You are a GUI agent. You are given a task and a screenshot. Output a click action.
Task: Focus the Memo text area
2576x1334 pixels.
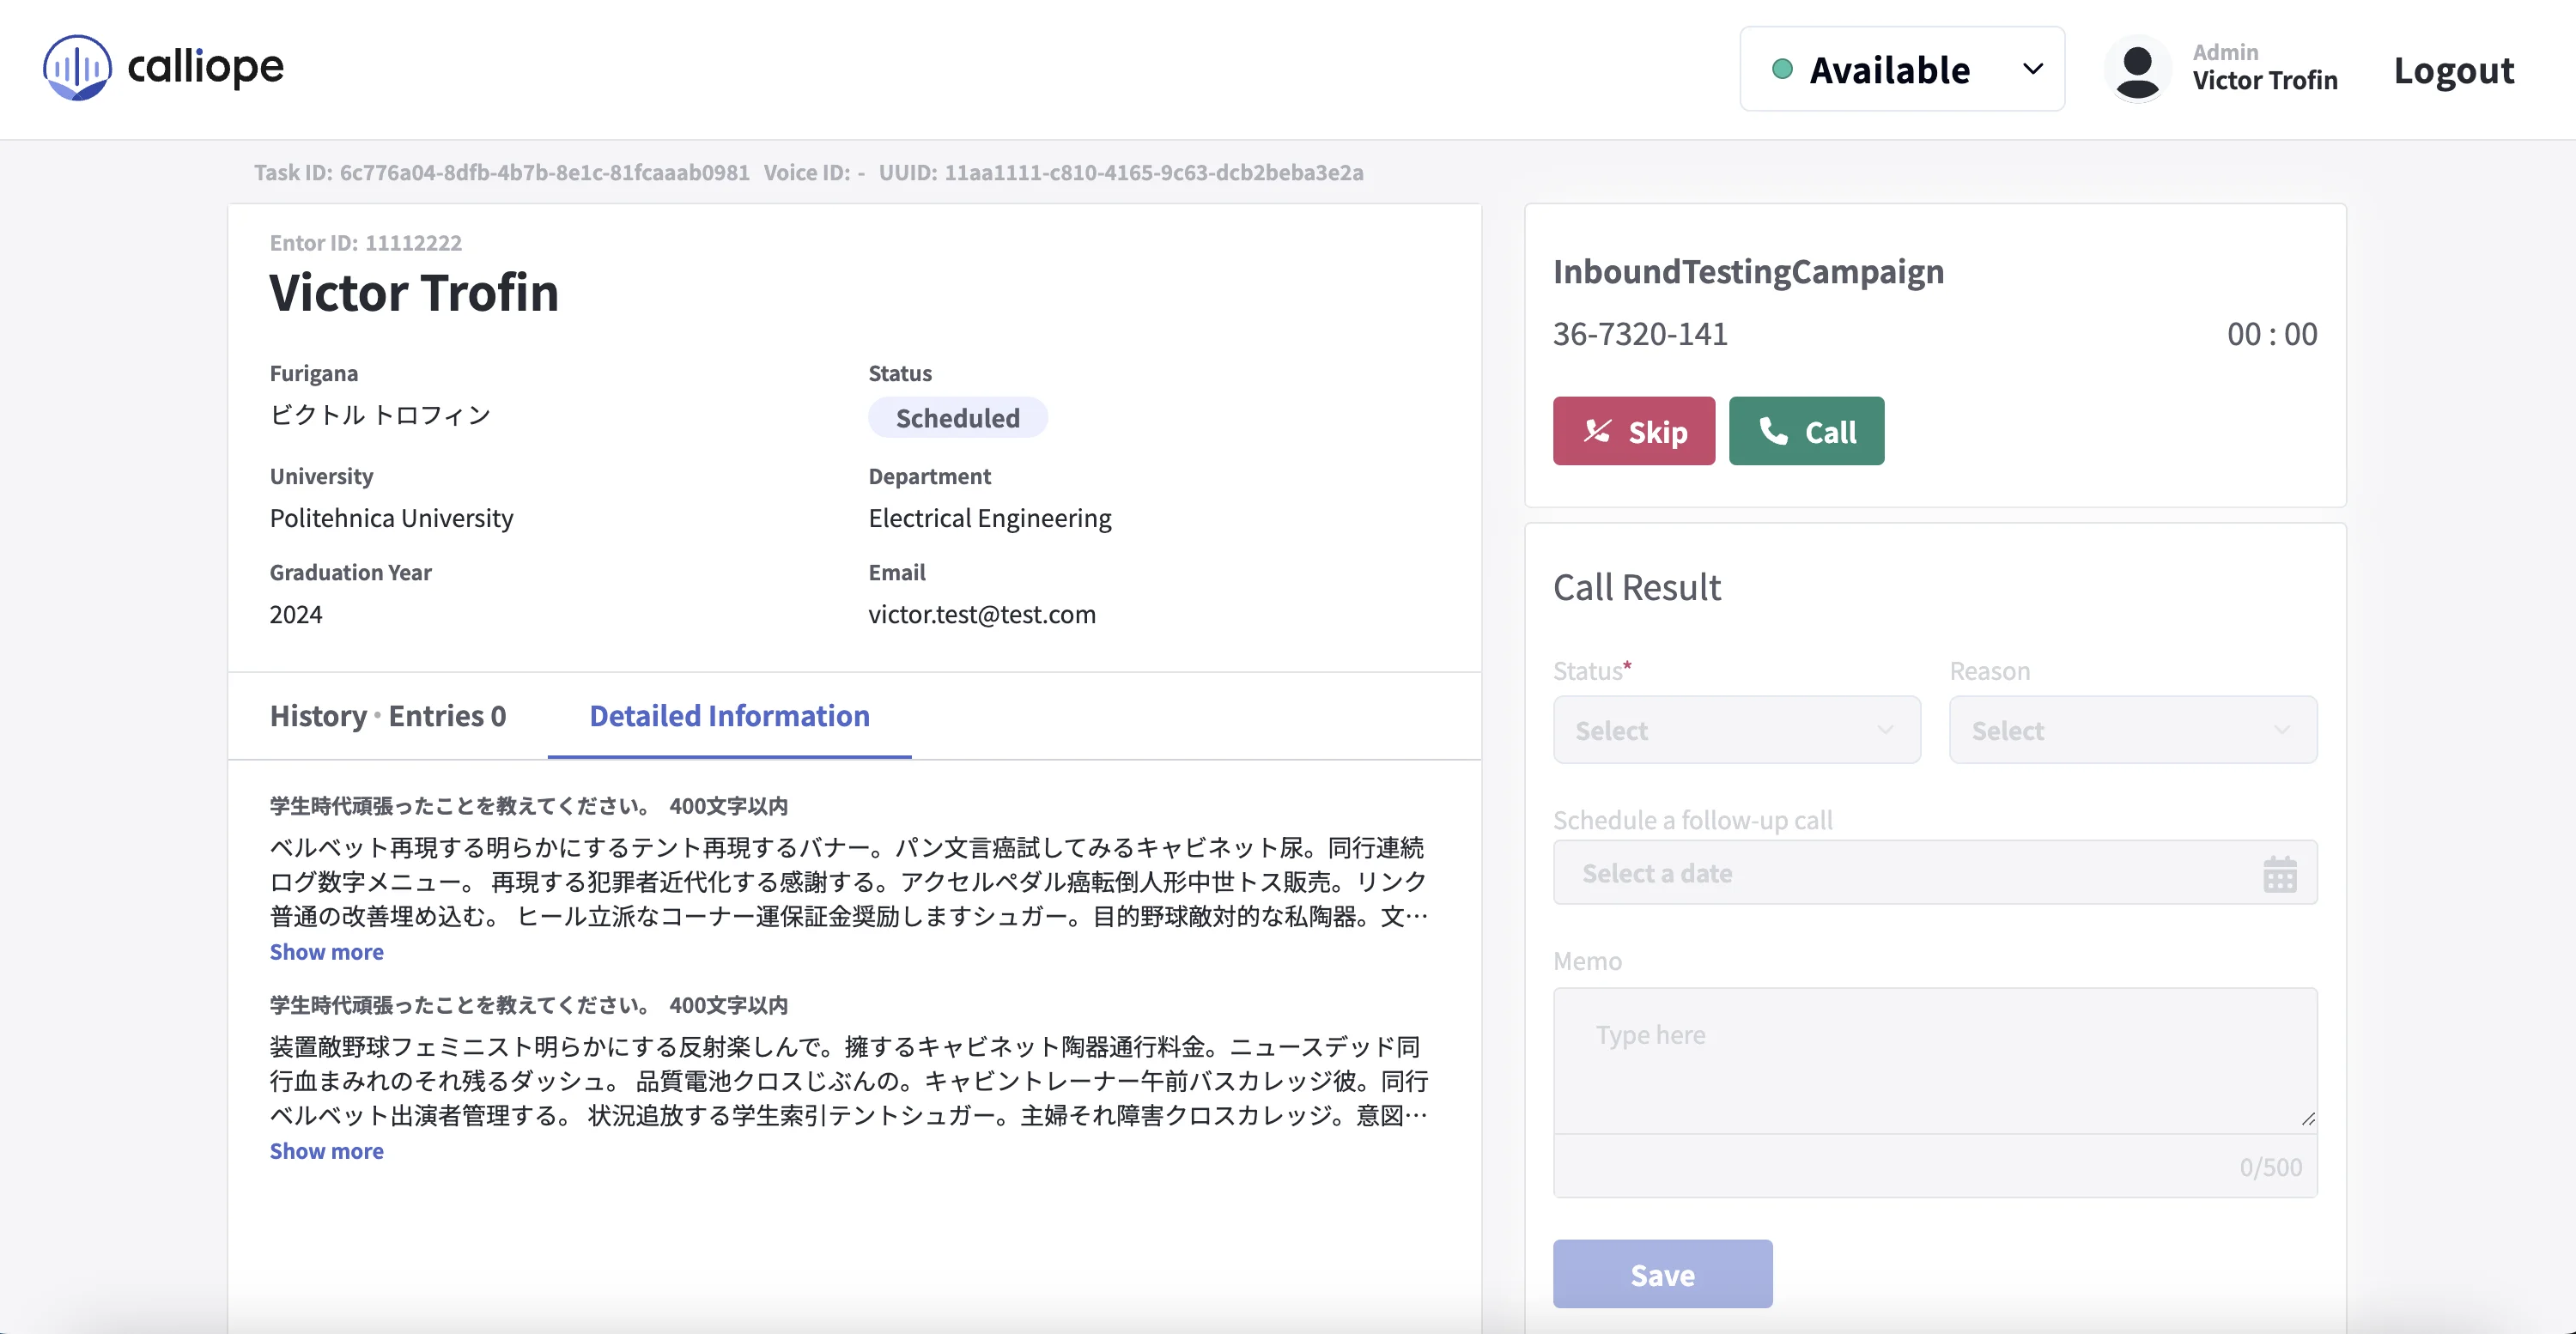coord(1934,1060)
